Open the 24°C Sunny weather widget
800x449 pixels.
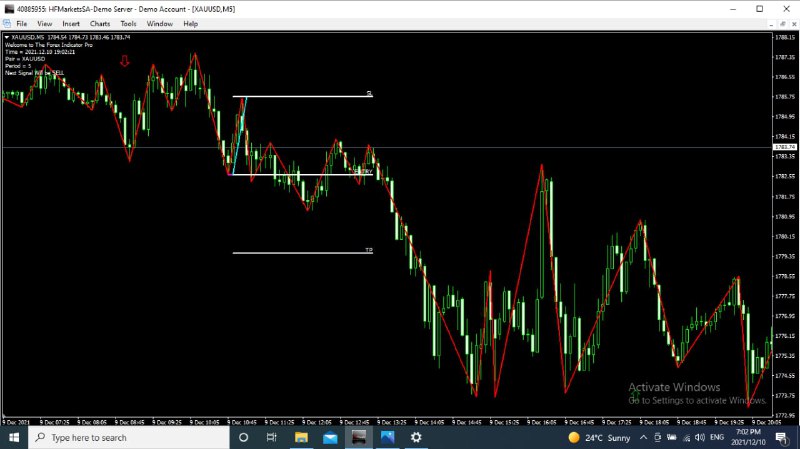(599, 438)
